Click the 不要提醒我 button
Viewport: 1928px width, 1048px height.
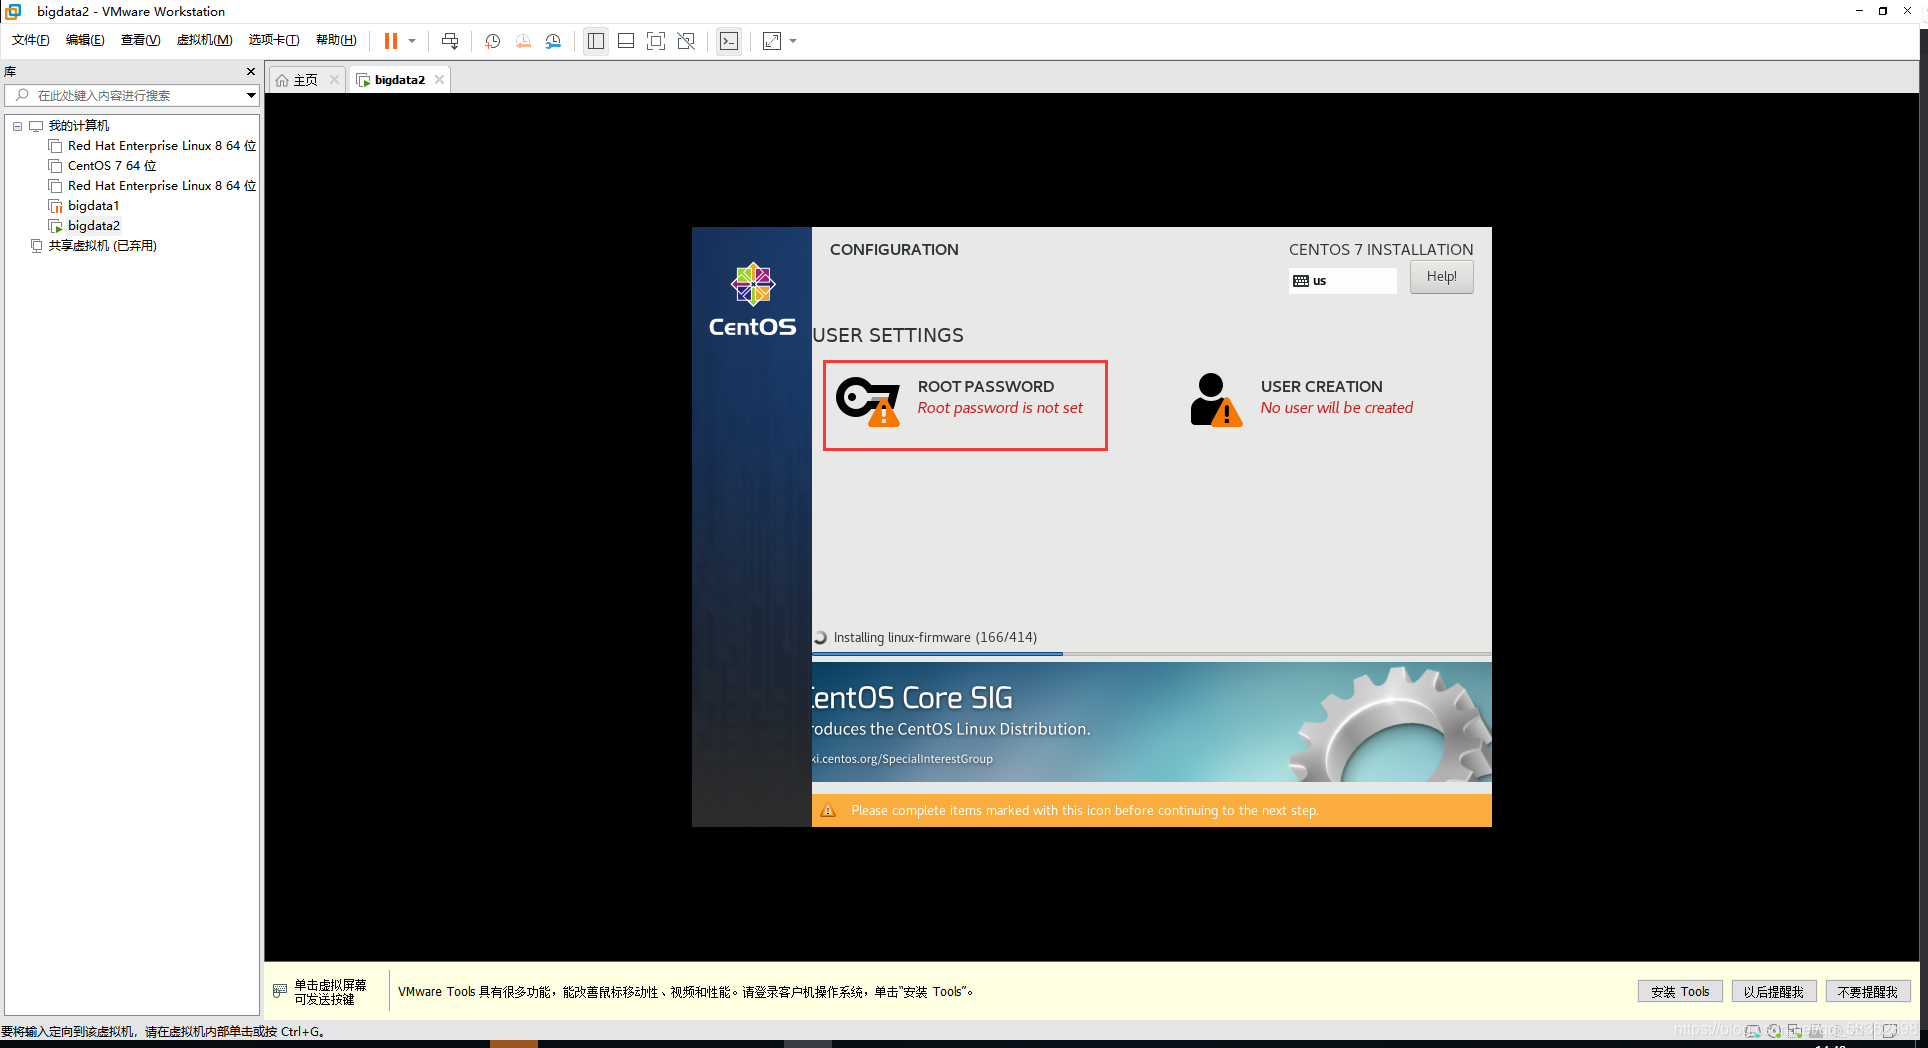1867,992
